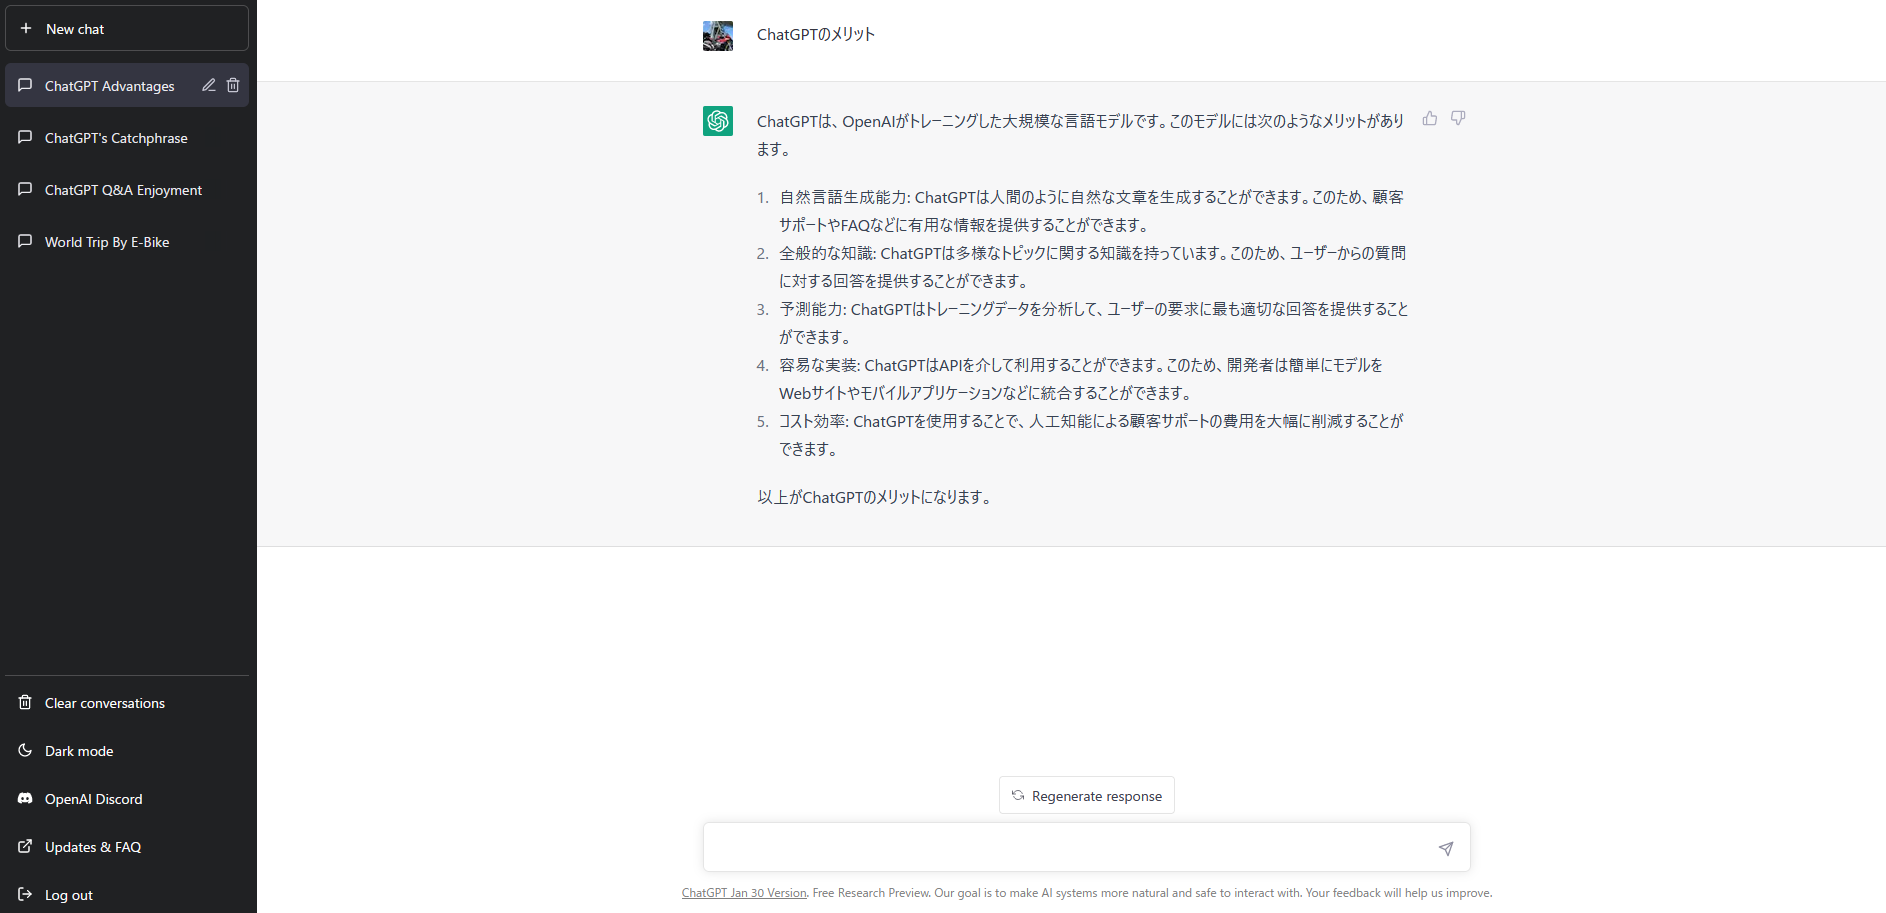This screenshot has width=1886, height=913.
Task: Click Log out in the sidebar
Action: 68,895
